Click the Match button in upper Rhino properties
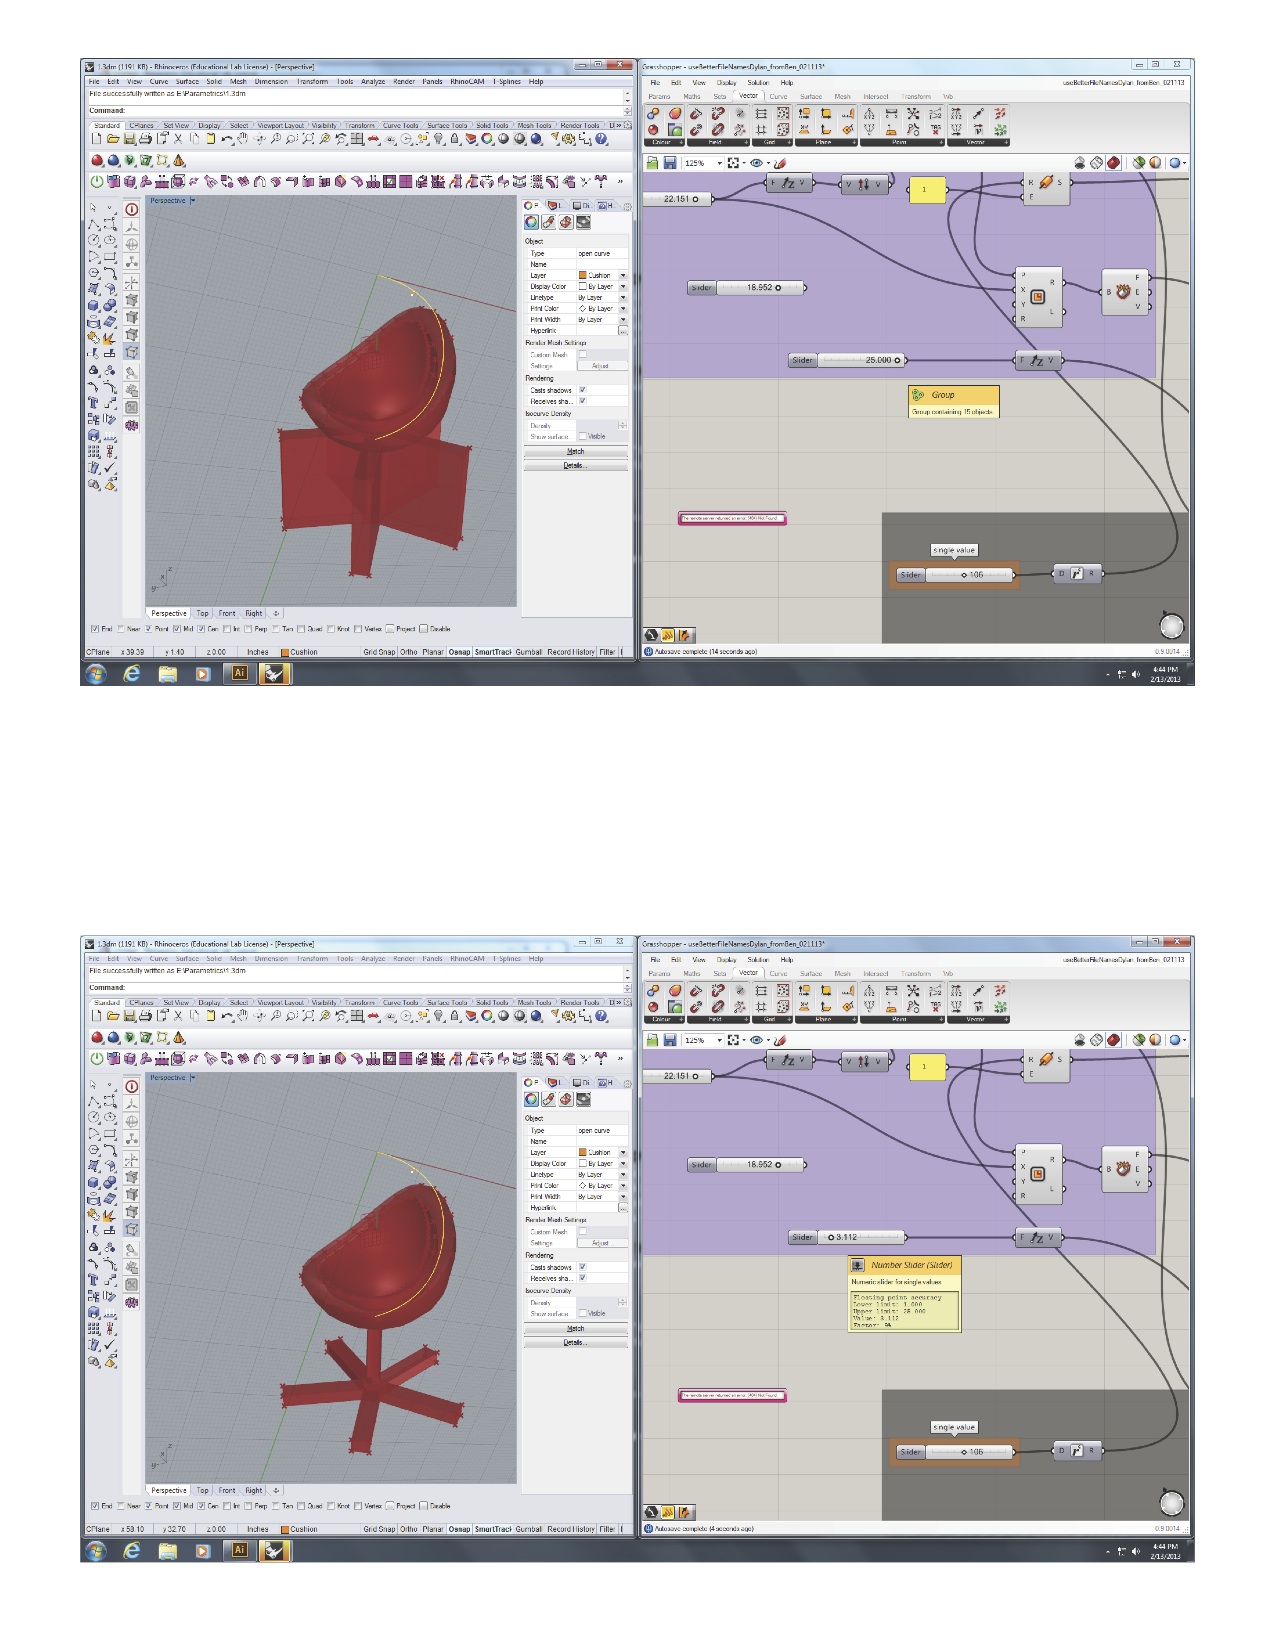This screenshot has height=1651, width=1275. pyautogui.click(x=575, y=452)
